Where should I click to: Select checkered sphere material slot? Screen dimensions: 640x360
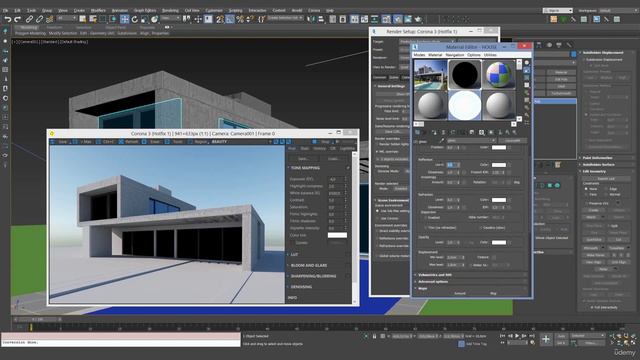point(498,75)
